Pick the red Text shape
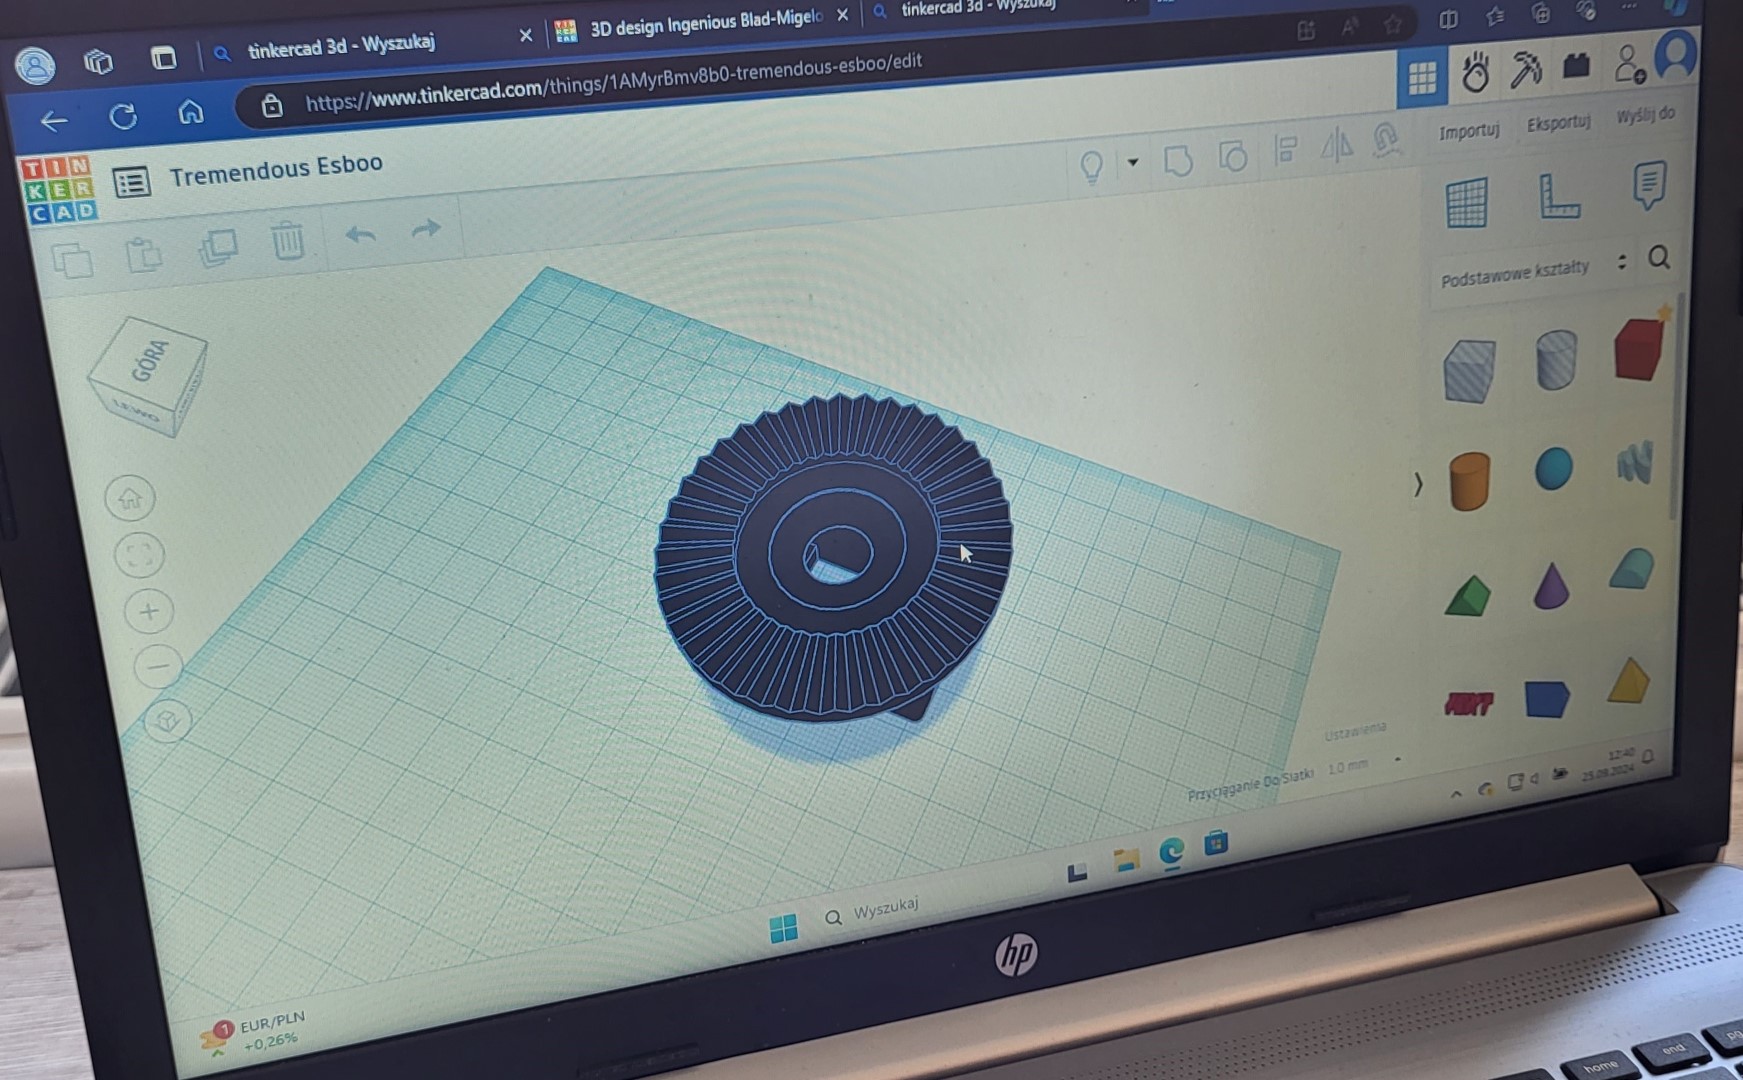This screenshot has height=1080, width=1743. 1468,704
